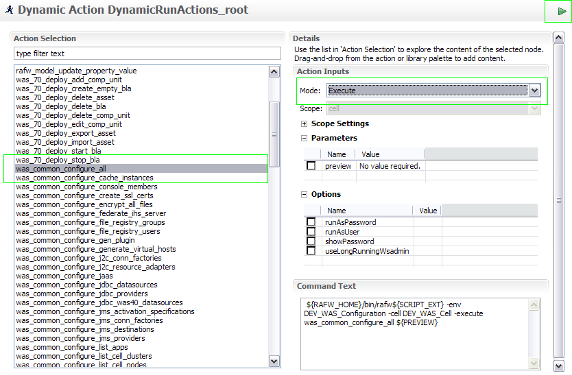Select was_70_deploy_edit_comp_unit action
Image resolution: width=572 pixels, height=375 pixels.
point(69,124)
